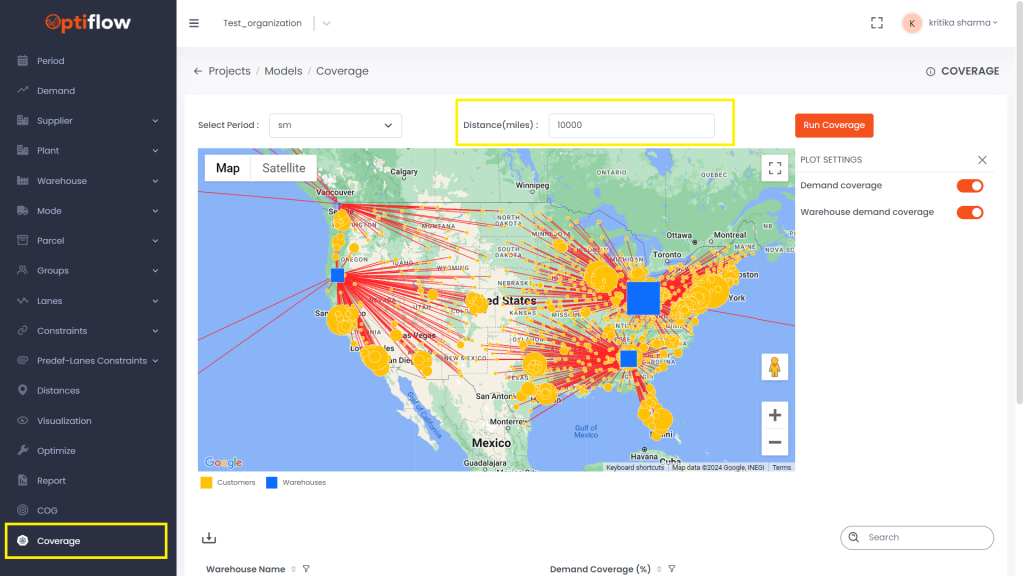The width and height of the screenshot is (1024, 576).
Task: Turn off Warehouse demand coverage toggle
Action: (x=970, y=212)
